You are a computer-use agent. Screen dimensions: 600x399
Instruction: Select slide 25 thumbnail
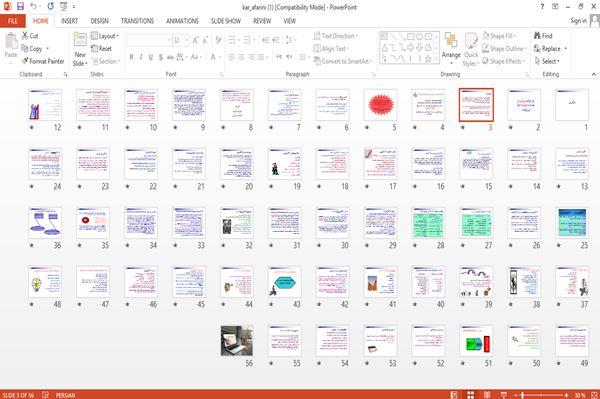(x=572, y=223)
